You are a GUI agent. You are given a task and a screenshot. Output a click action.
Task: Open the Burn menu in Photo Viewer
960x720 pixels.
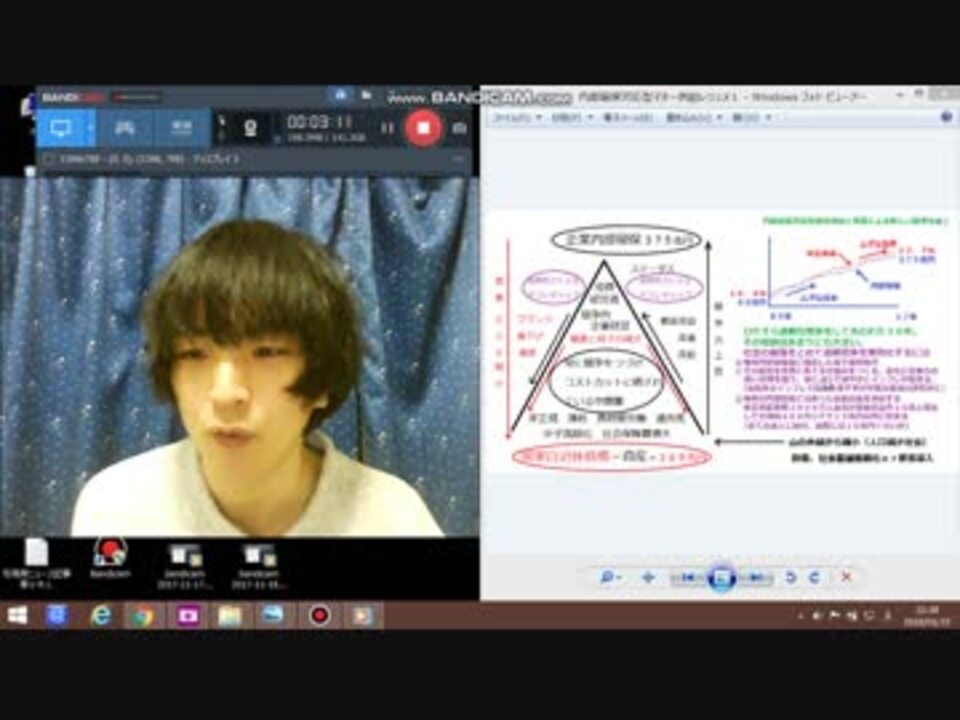(694, 117)
